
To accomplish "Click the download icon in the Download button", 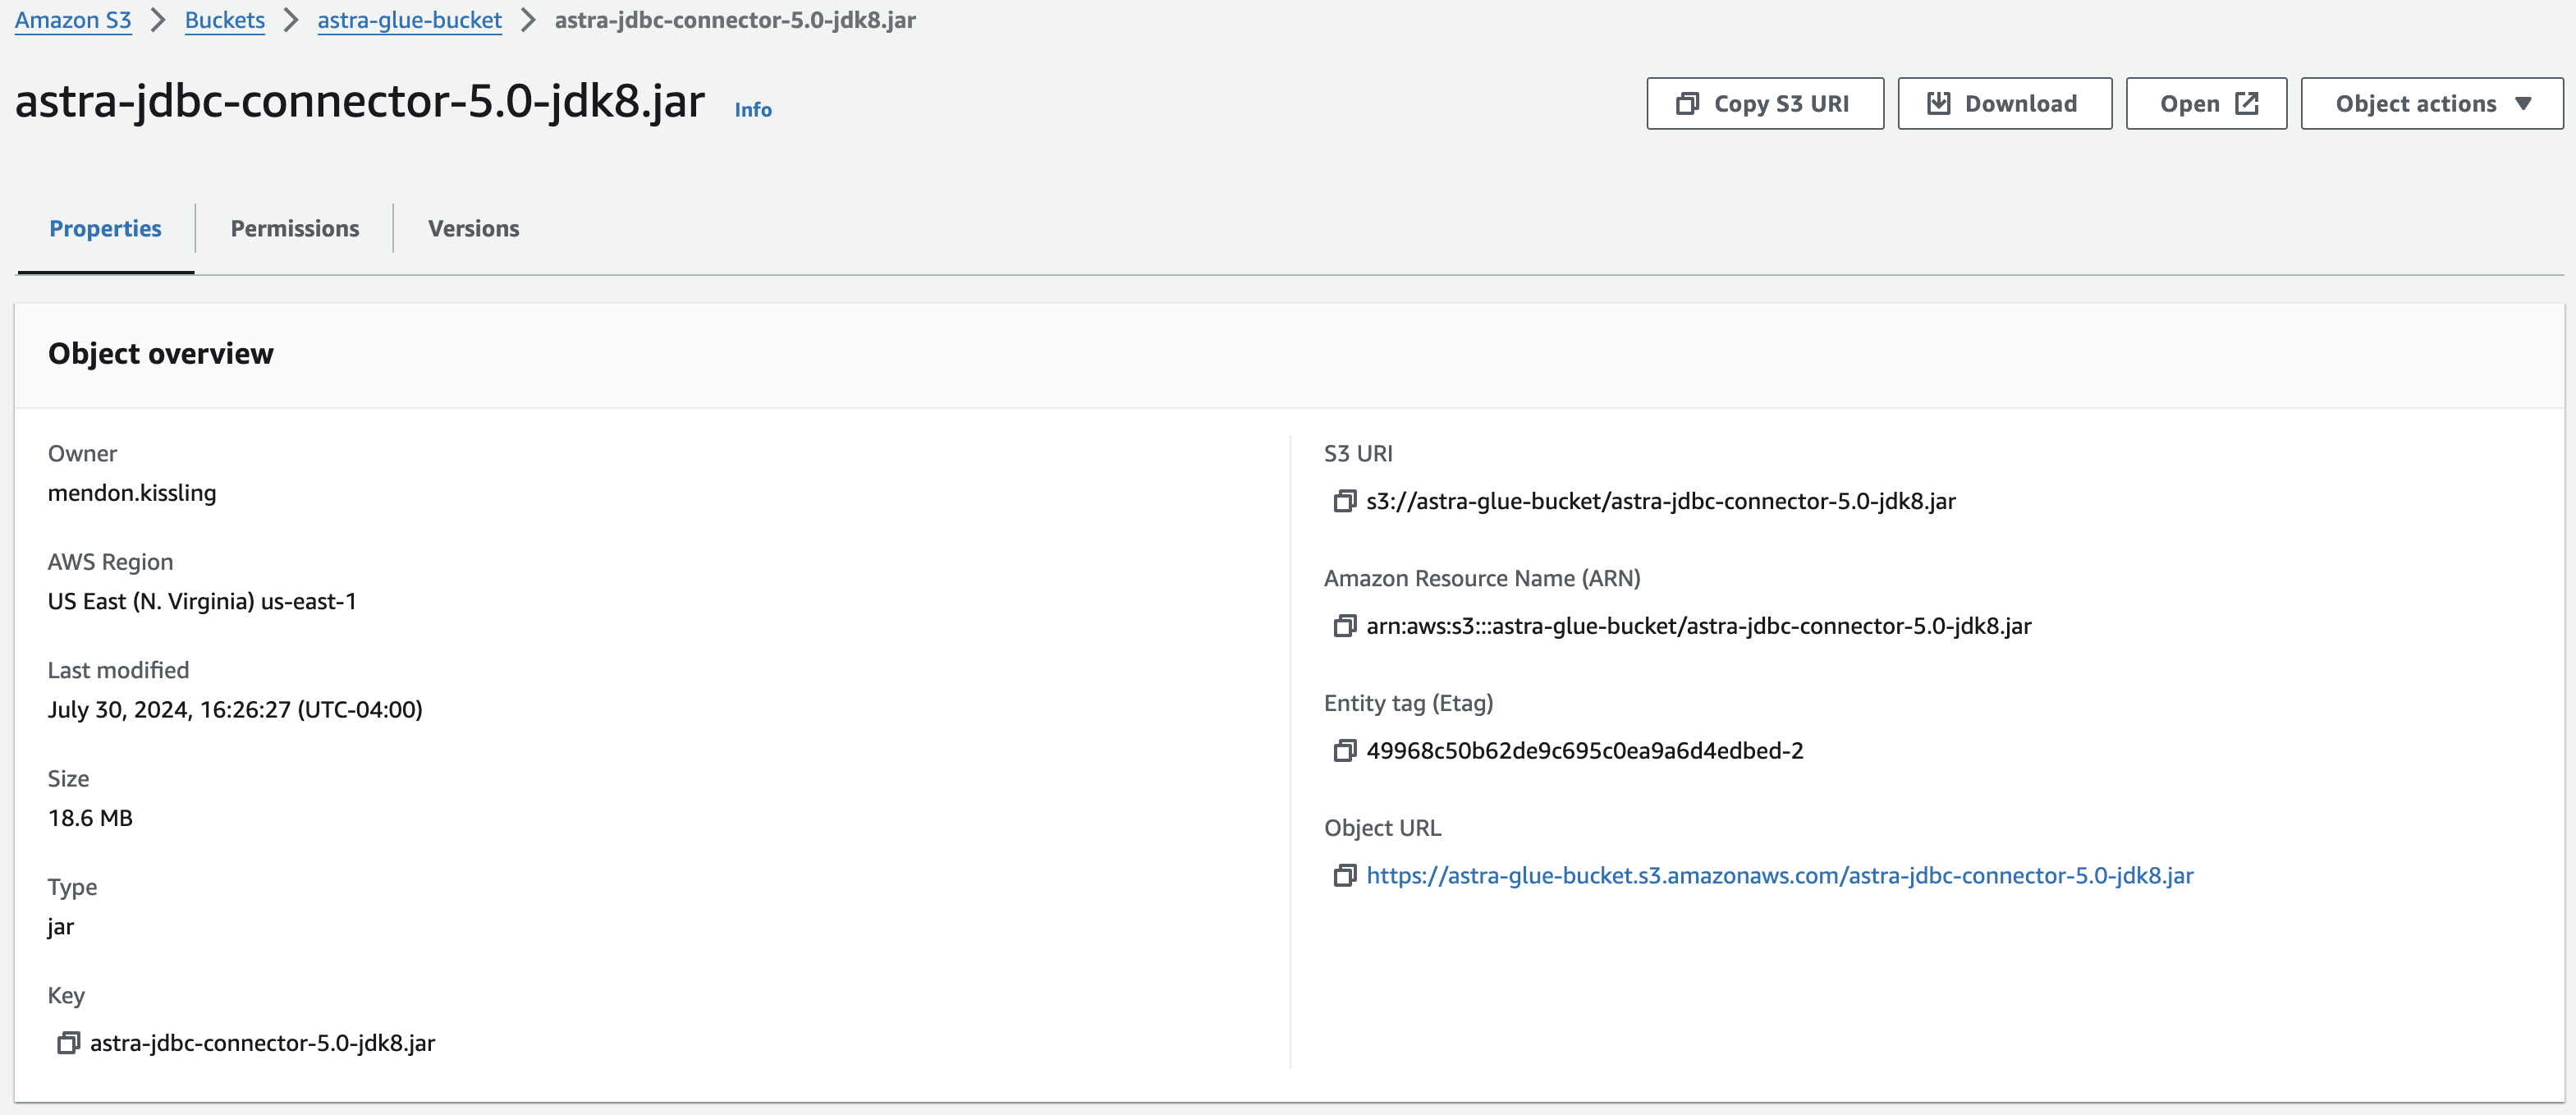I will point(1938,103).
